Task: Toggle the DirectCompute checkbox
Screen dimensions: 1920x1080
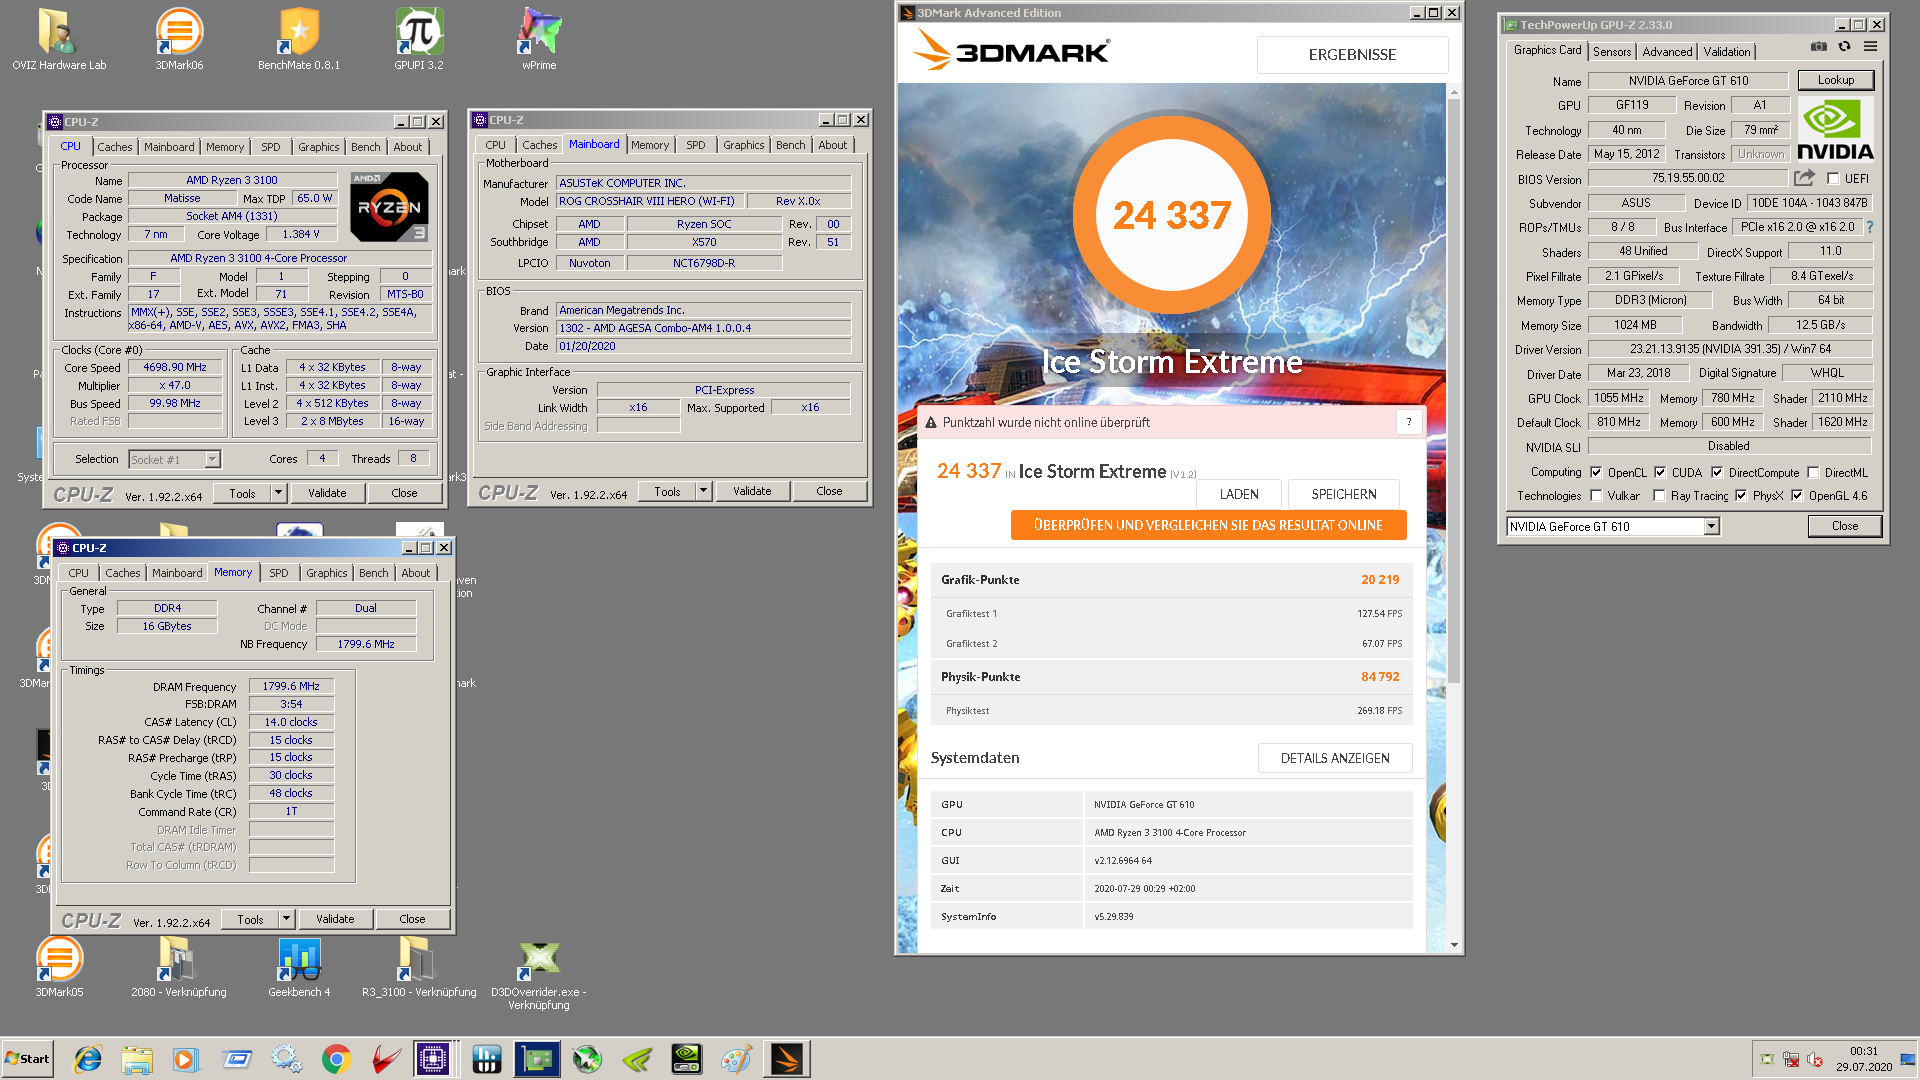Action: [1717, 472]
